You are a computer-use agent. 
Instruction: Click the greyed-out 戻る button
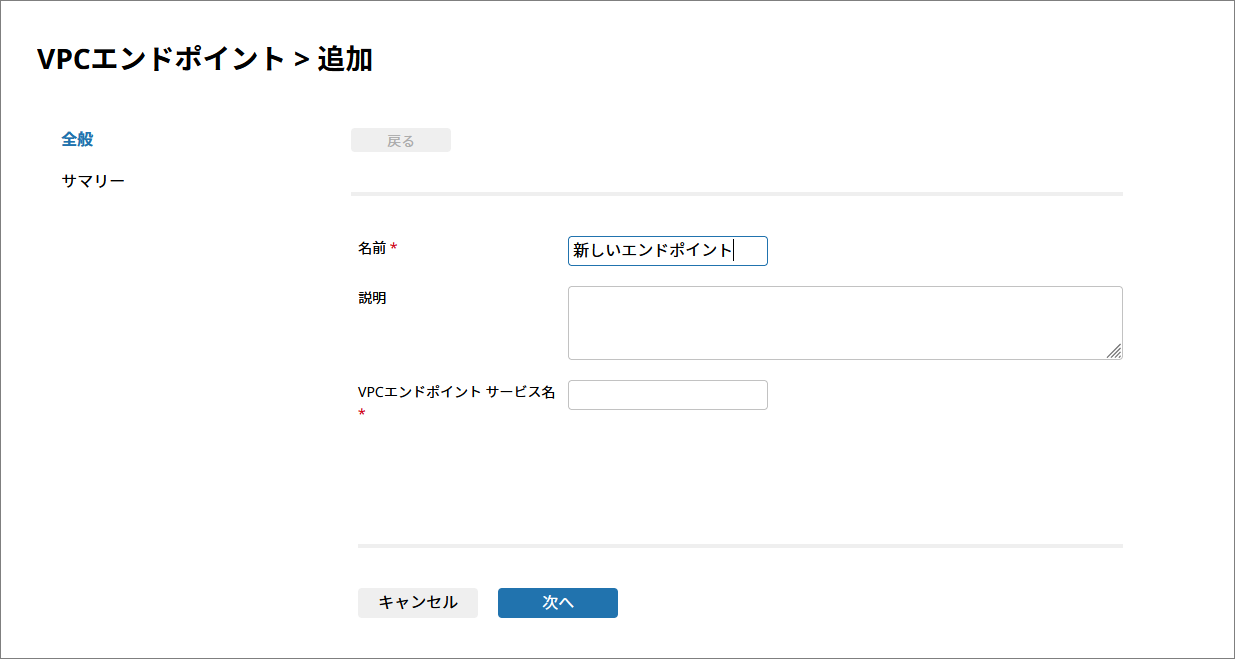pos(400,141)
